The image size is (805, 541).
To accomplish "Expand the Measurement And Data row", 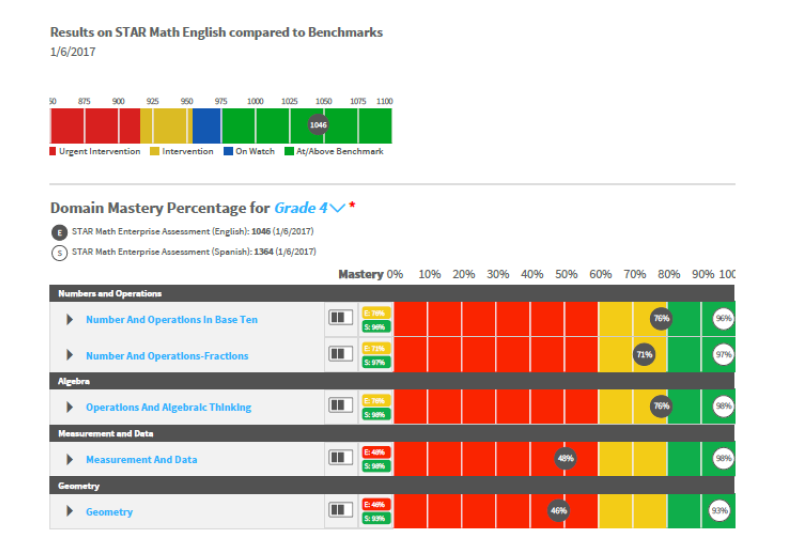I will 69,459.
